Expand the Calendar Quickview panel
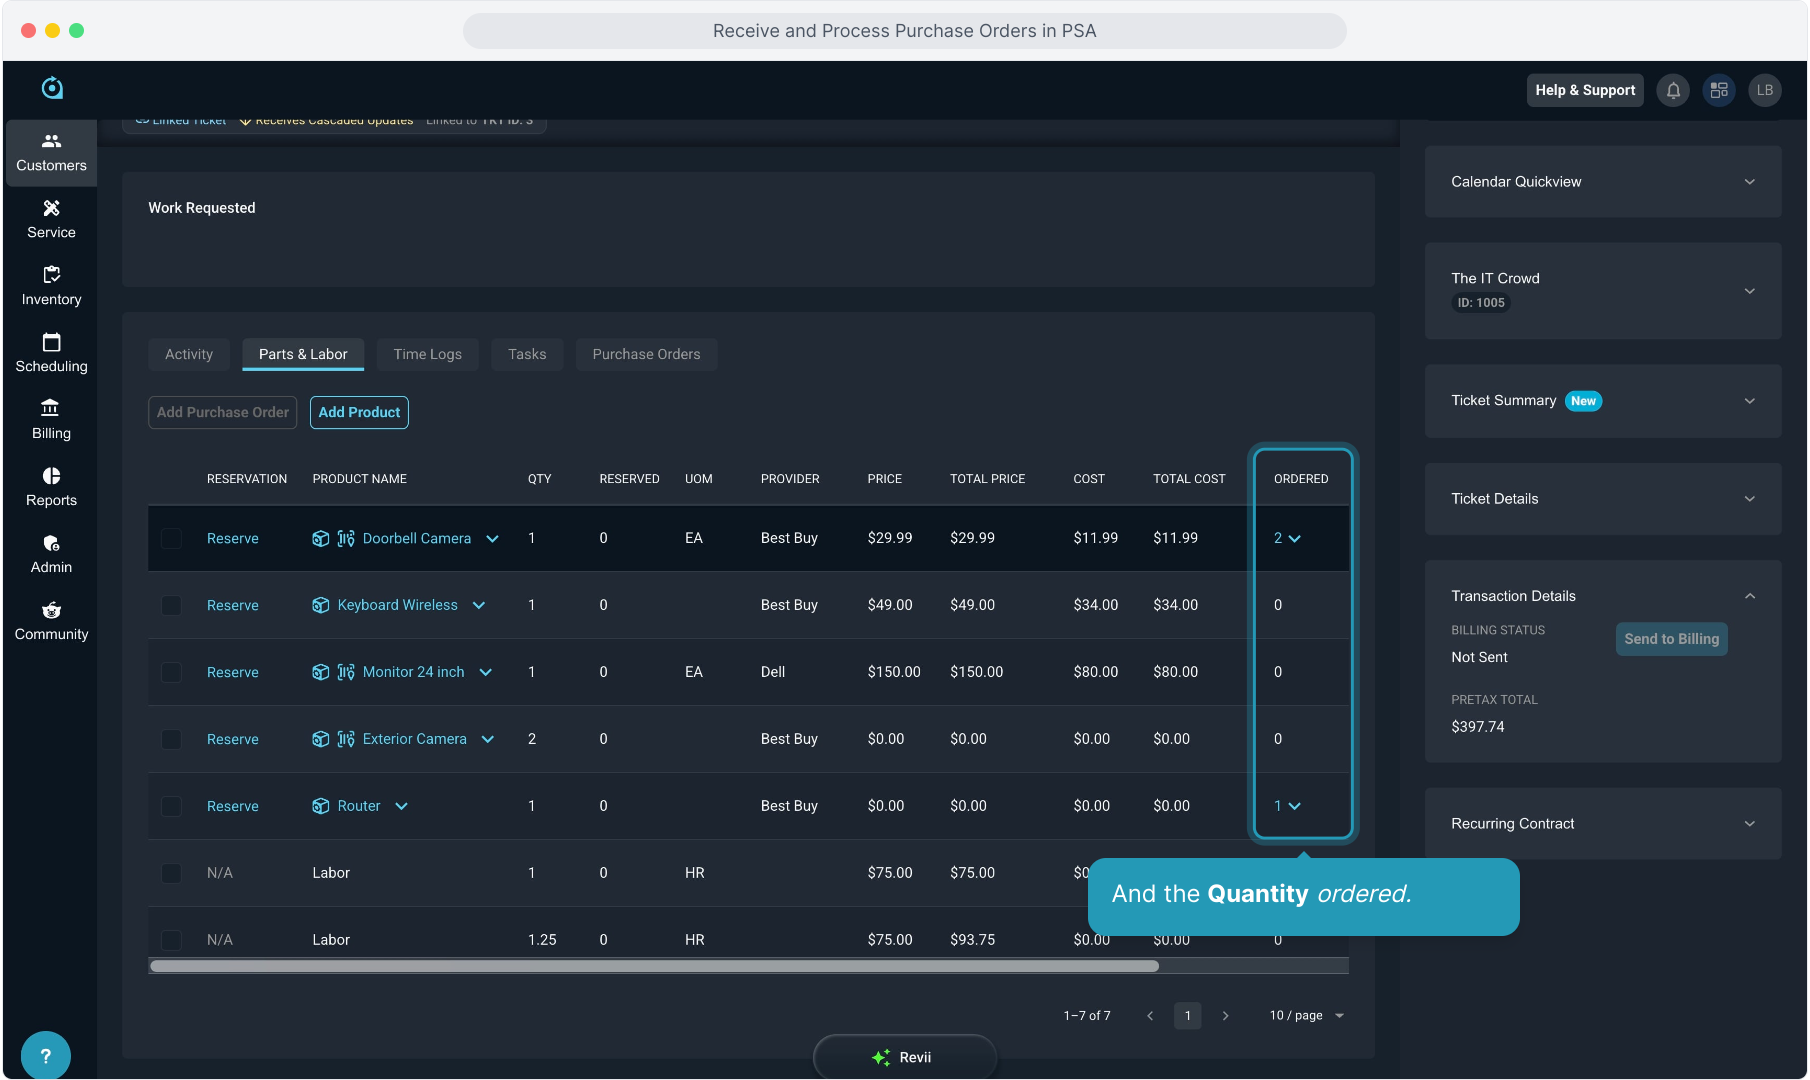Screen dimensions: 1810x1080 point(1749,182)
